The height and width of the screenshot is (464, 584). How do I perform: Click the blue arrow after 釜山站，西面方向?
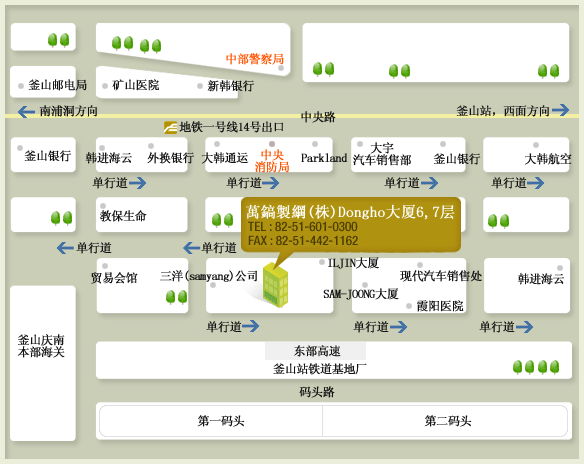(561, 110)
